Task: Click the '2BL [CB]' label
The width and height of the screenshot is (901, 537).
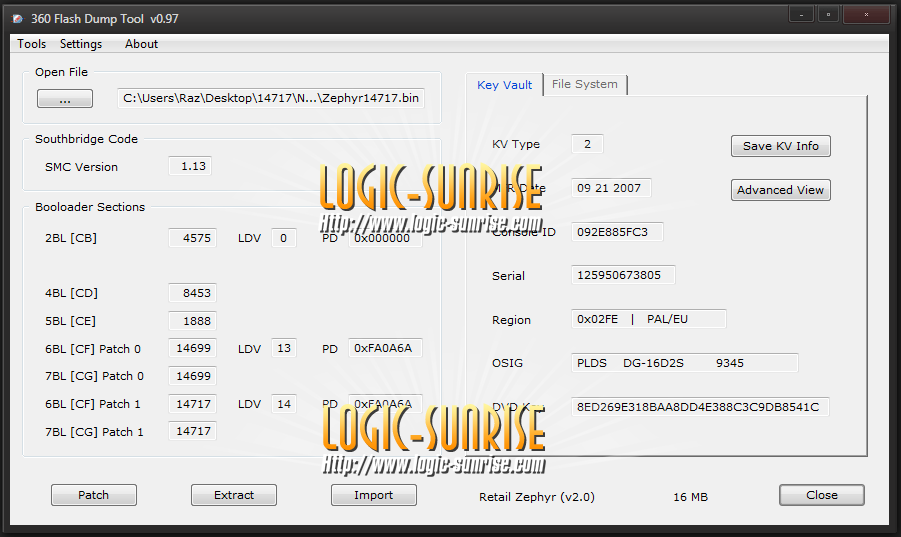Action: click(71, 238)
